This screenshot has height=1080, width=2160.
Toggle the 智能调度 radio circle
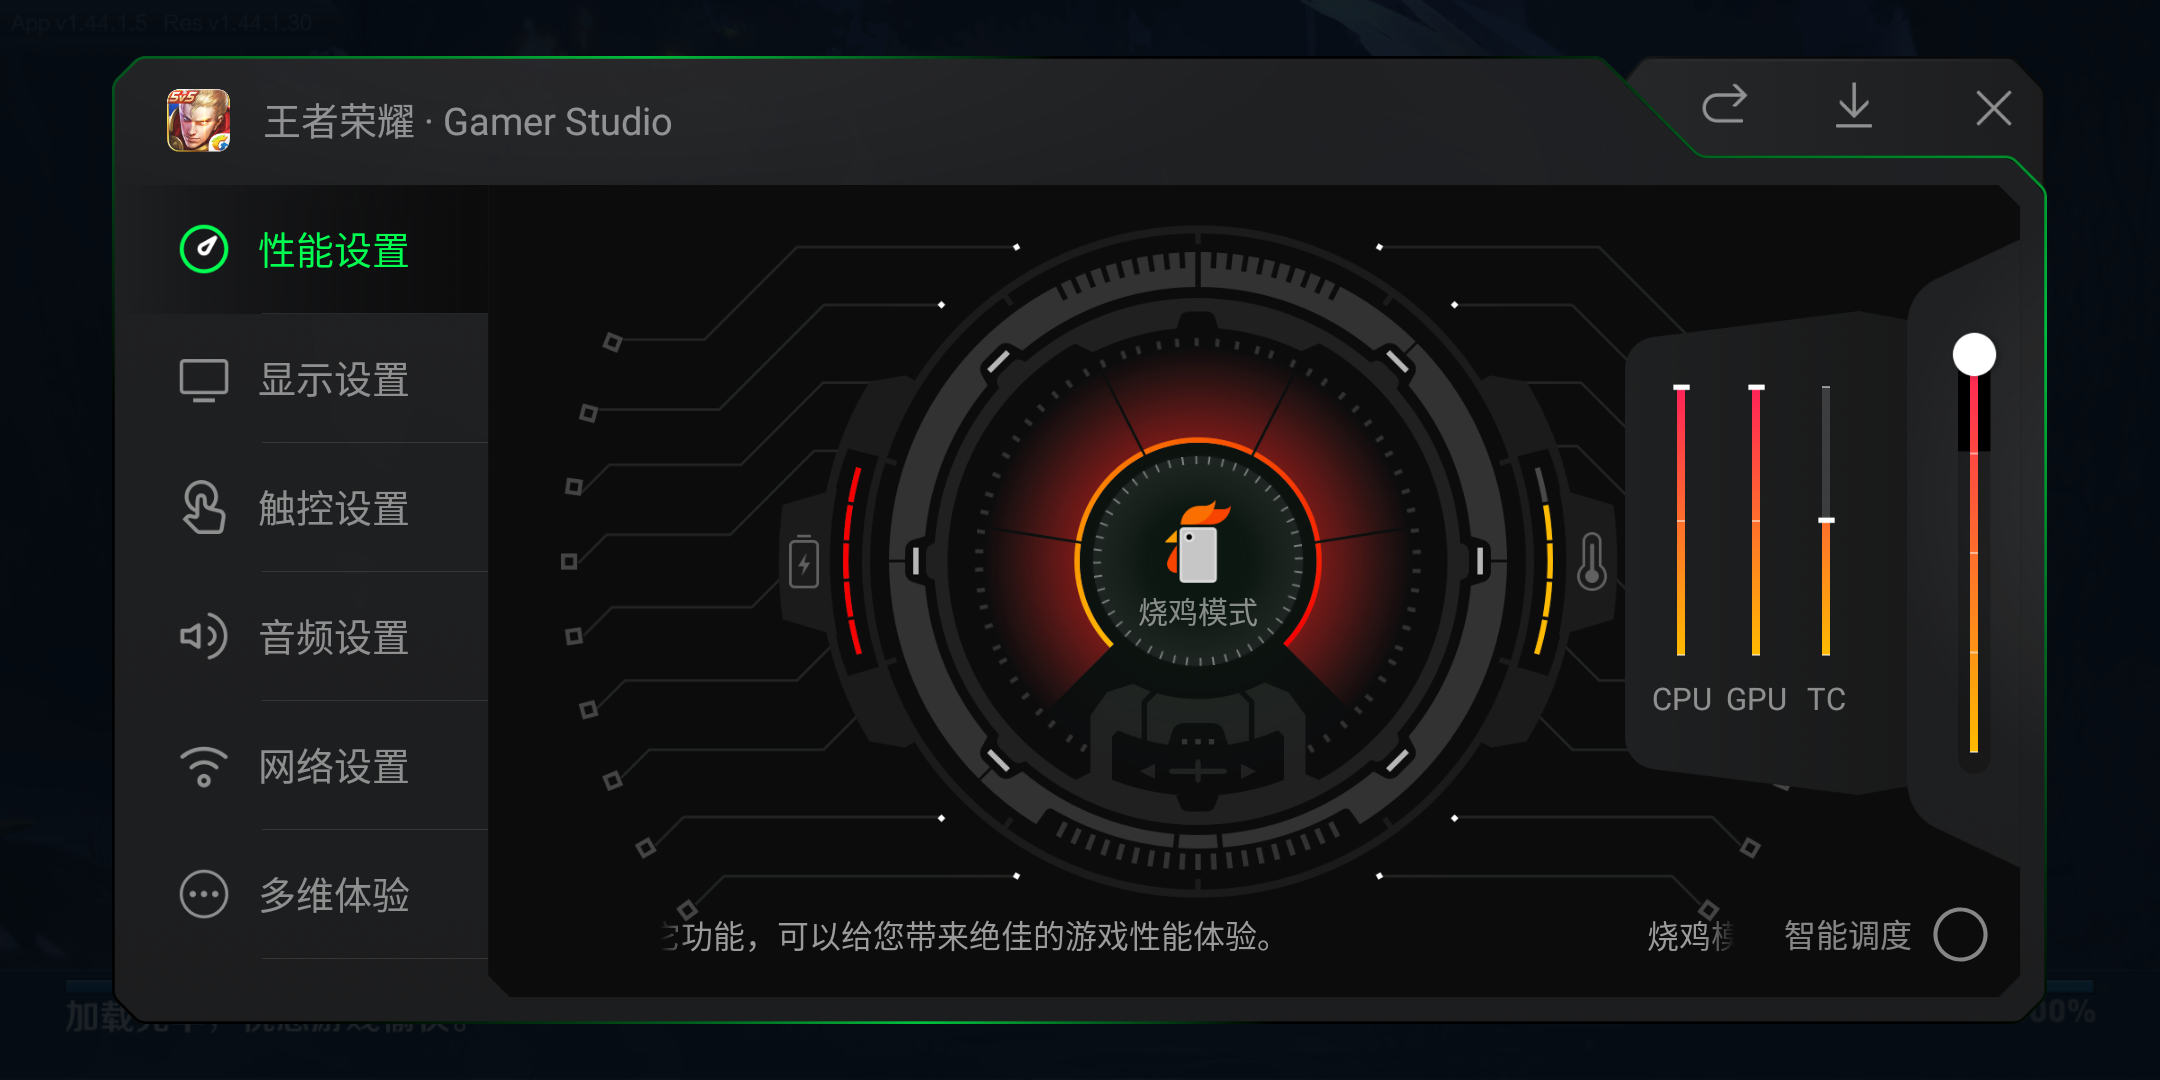(x=1960, y=935)
